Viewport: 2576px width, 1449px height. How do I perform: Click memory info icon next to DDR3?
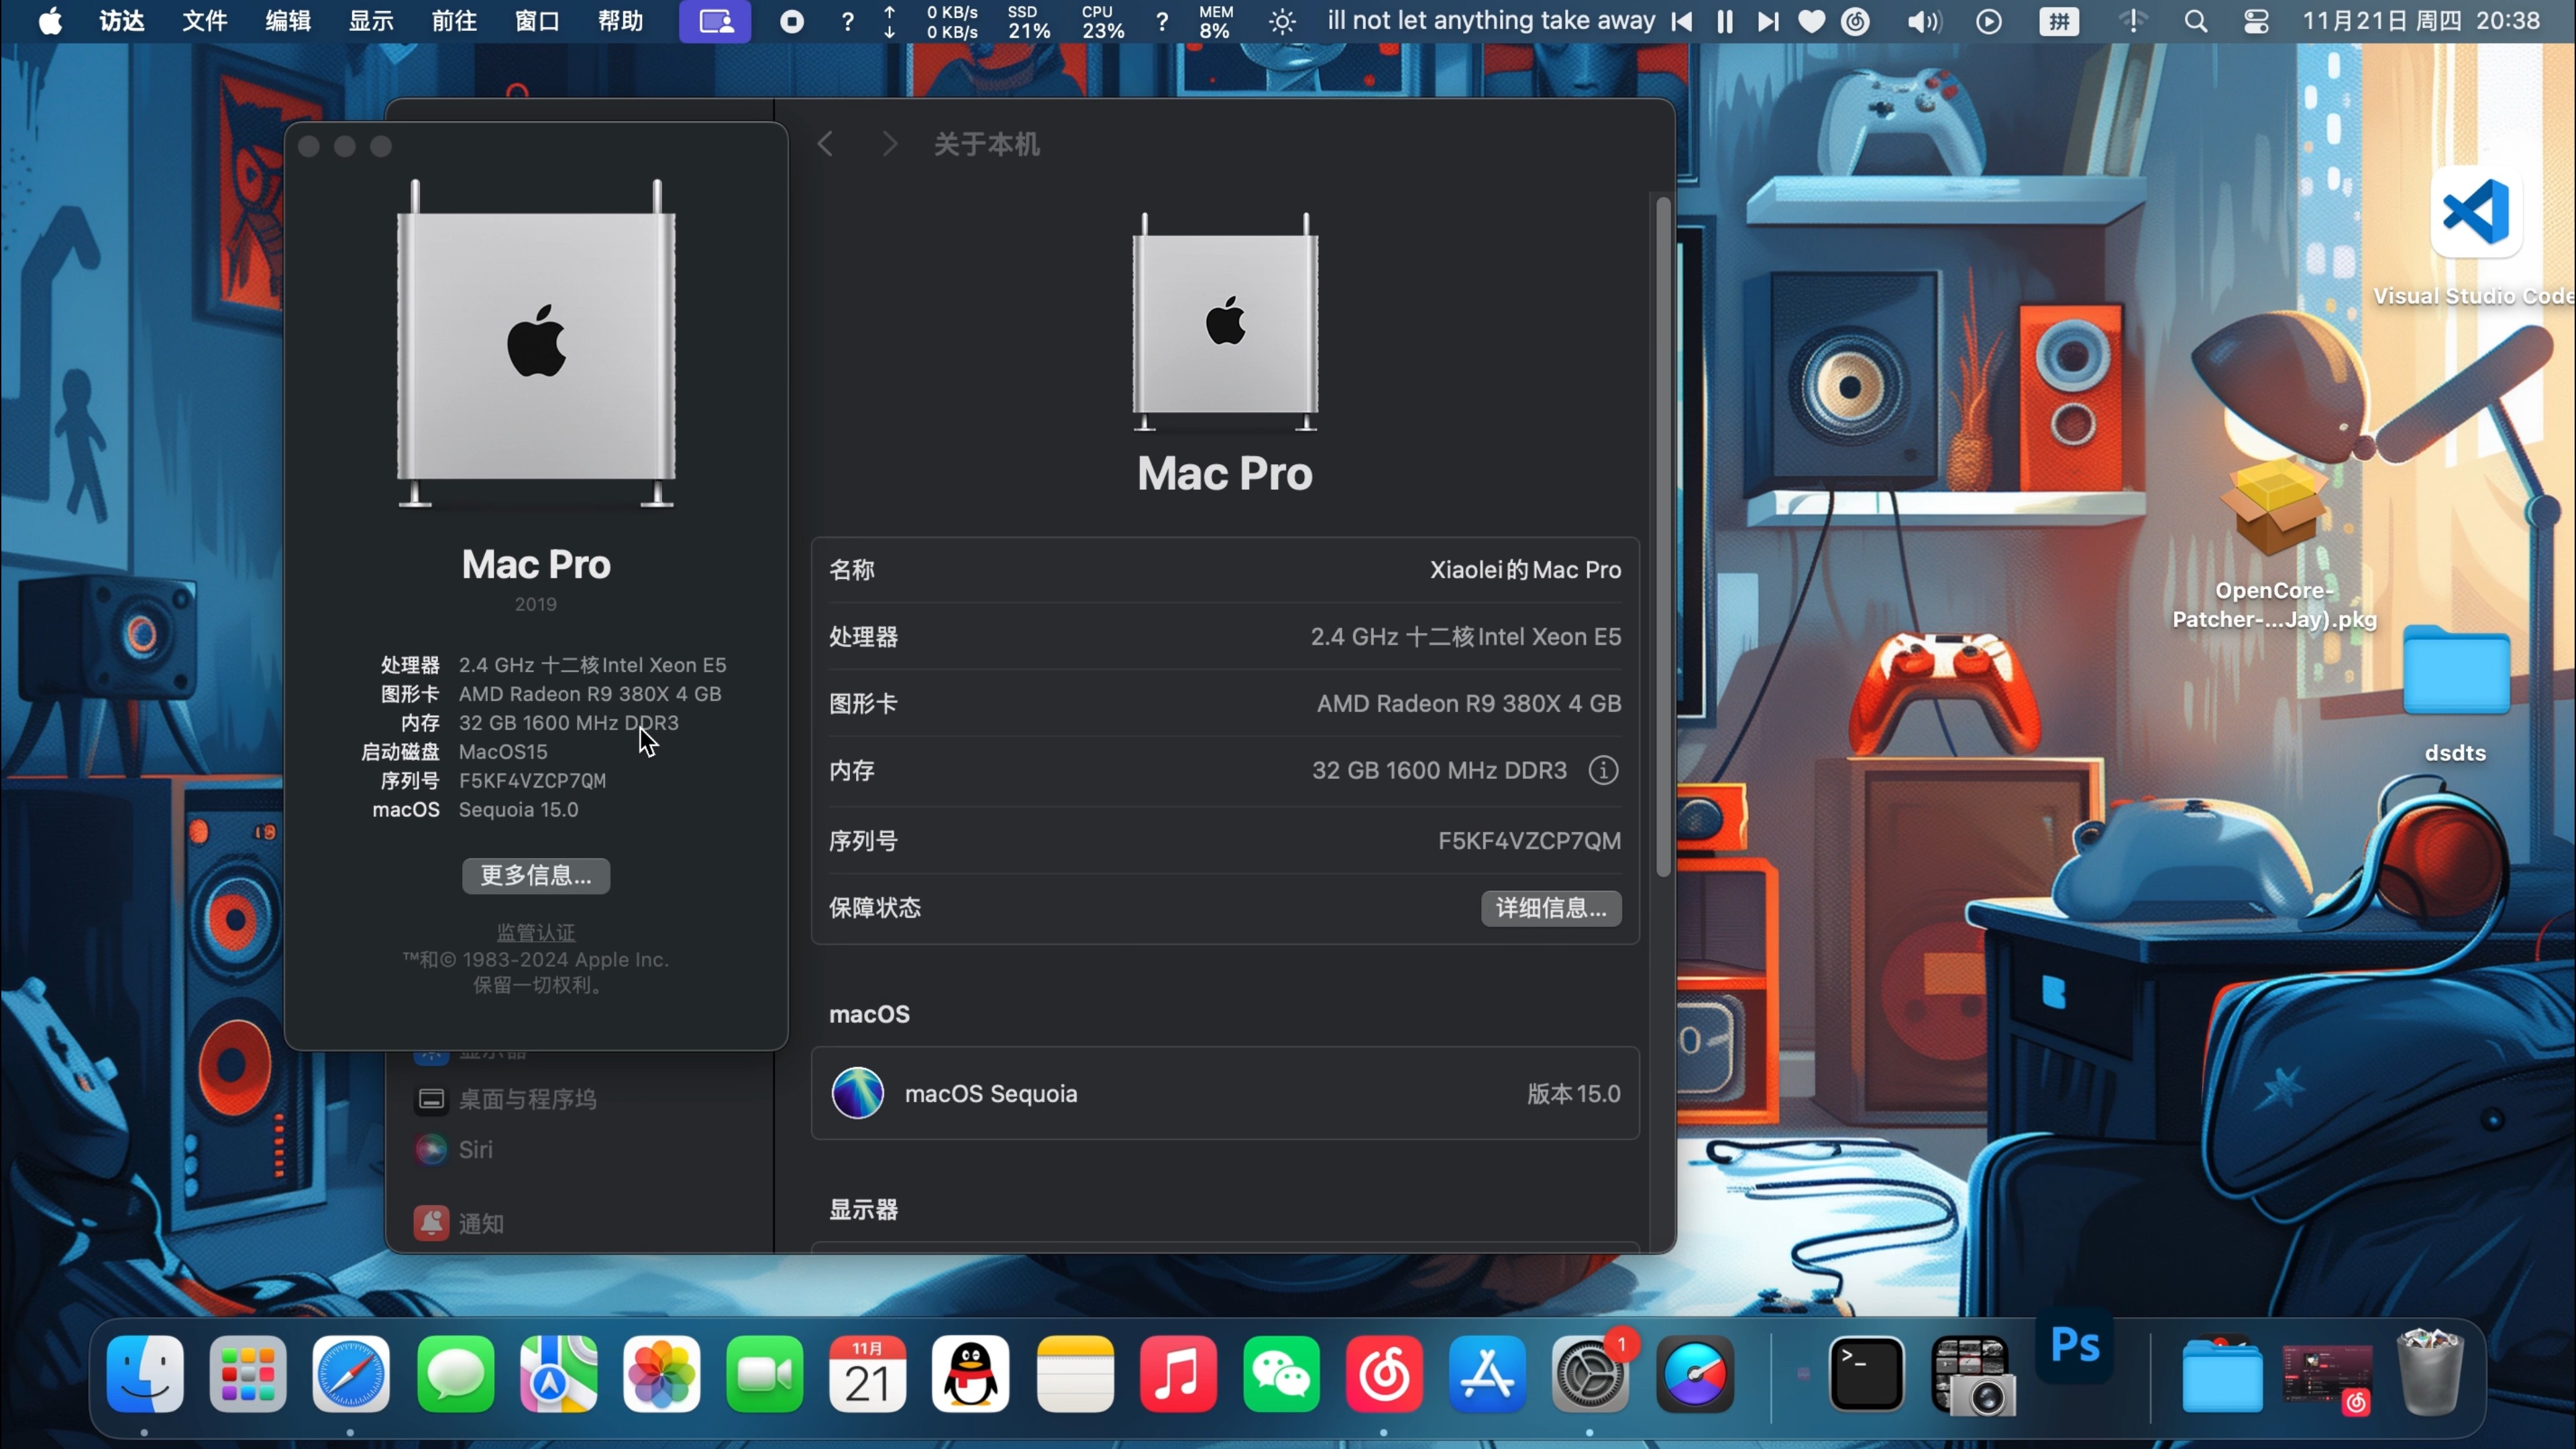[x=1603, y=770]
